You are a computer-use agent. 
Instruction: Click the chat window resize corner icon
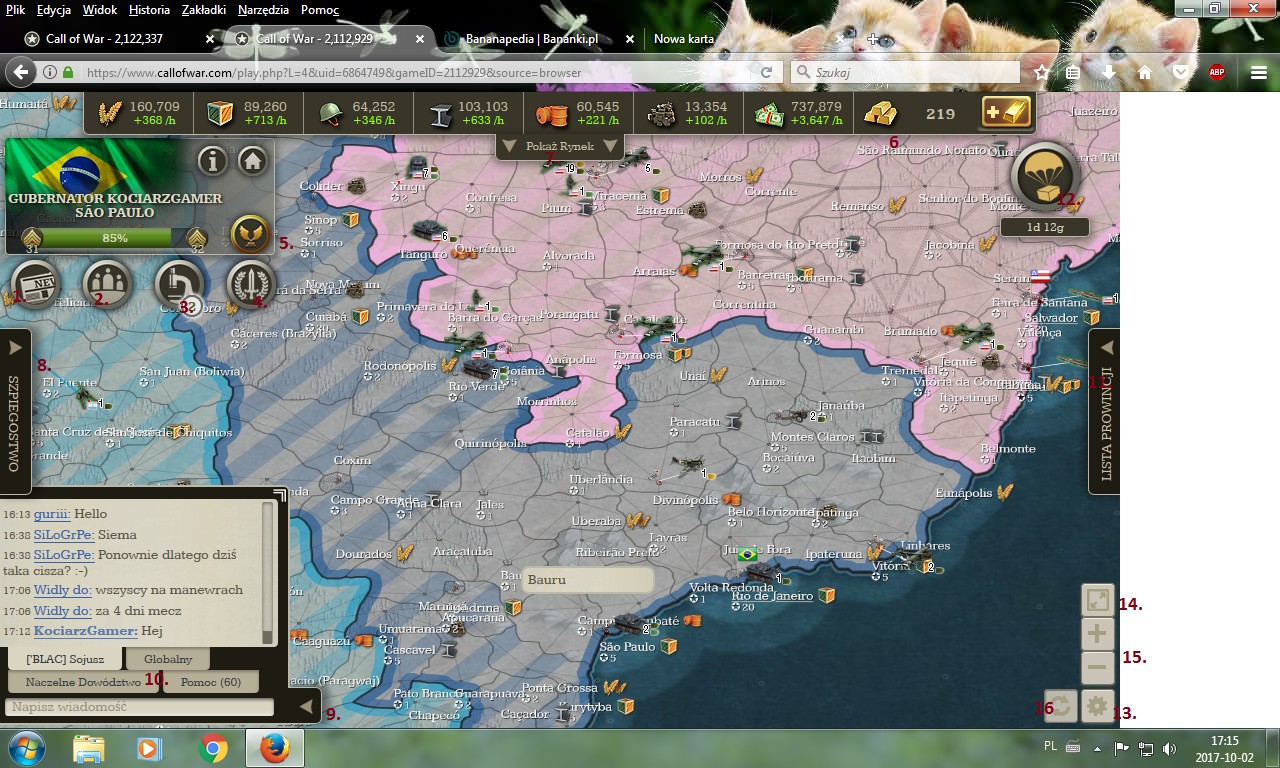tap(279, 494)
